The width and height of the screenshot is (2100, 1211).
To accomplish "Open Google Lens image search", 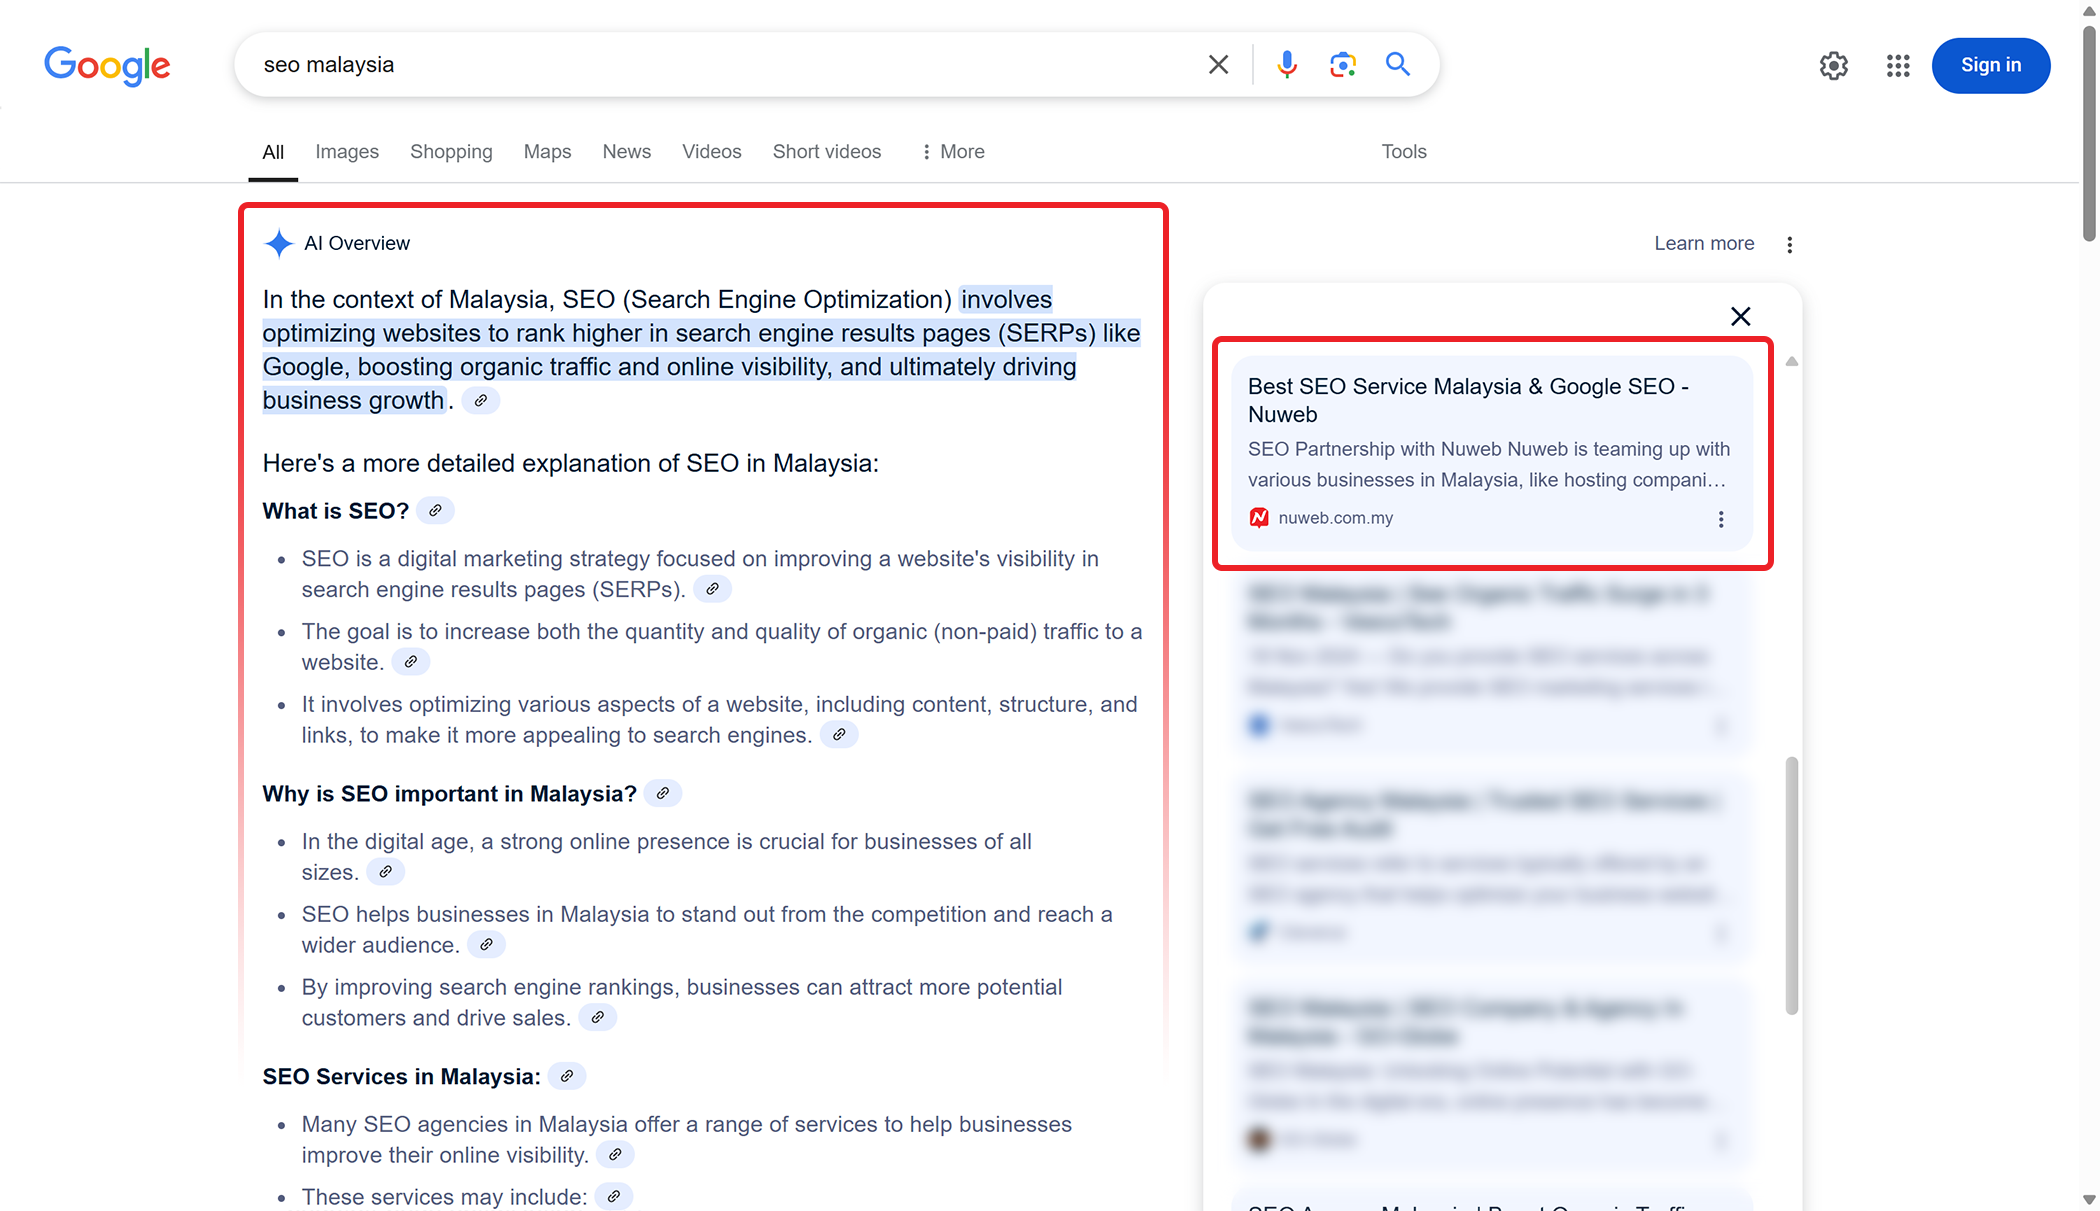I will pyautogui.click(x=1342, y=65).
